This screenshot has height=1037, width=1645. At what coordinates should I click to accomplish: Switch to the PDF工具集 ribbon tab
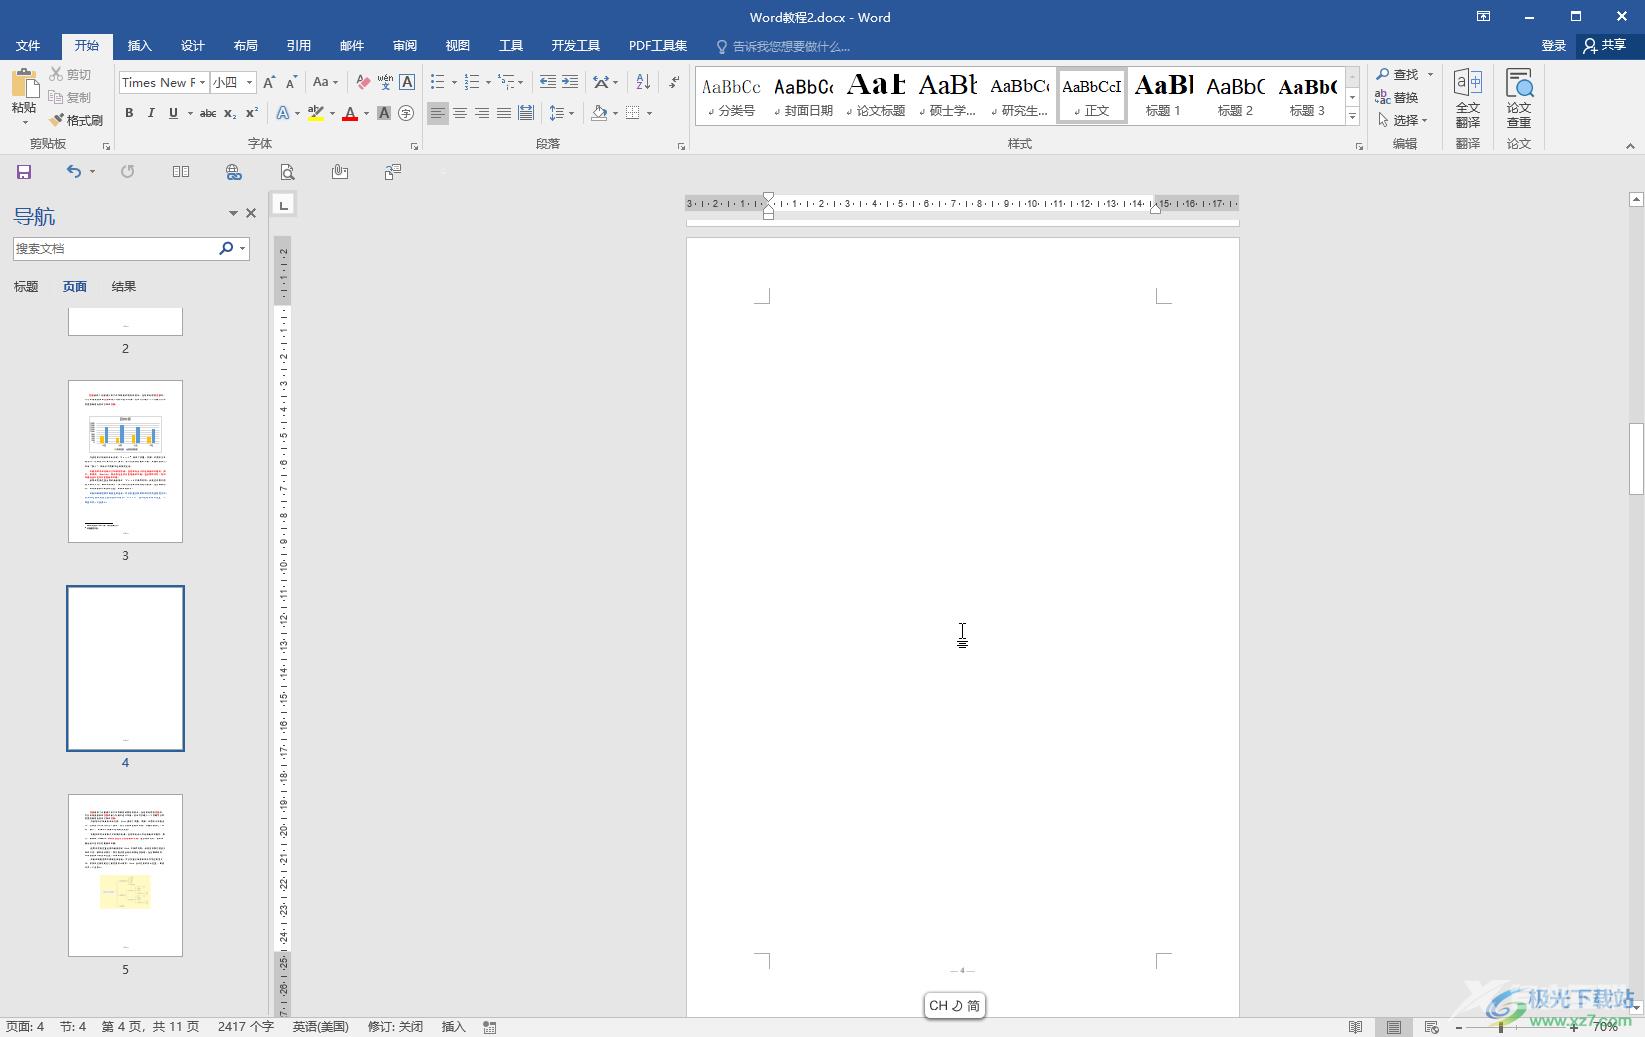[x=658, y=46]
